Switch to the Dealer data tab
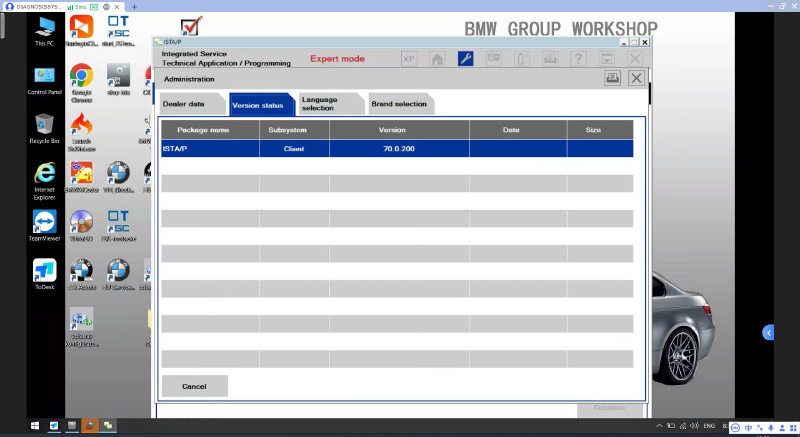The height and width of the screenshot is (437, 800). [183, 104]
